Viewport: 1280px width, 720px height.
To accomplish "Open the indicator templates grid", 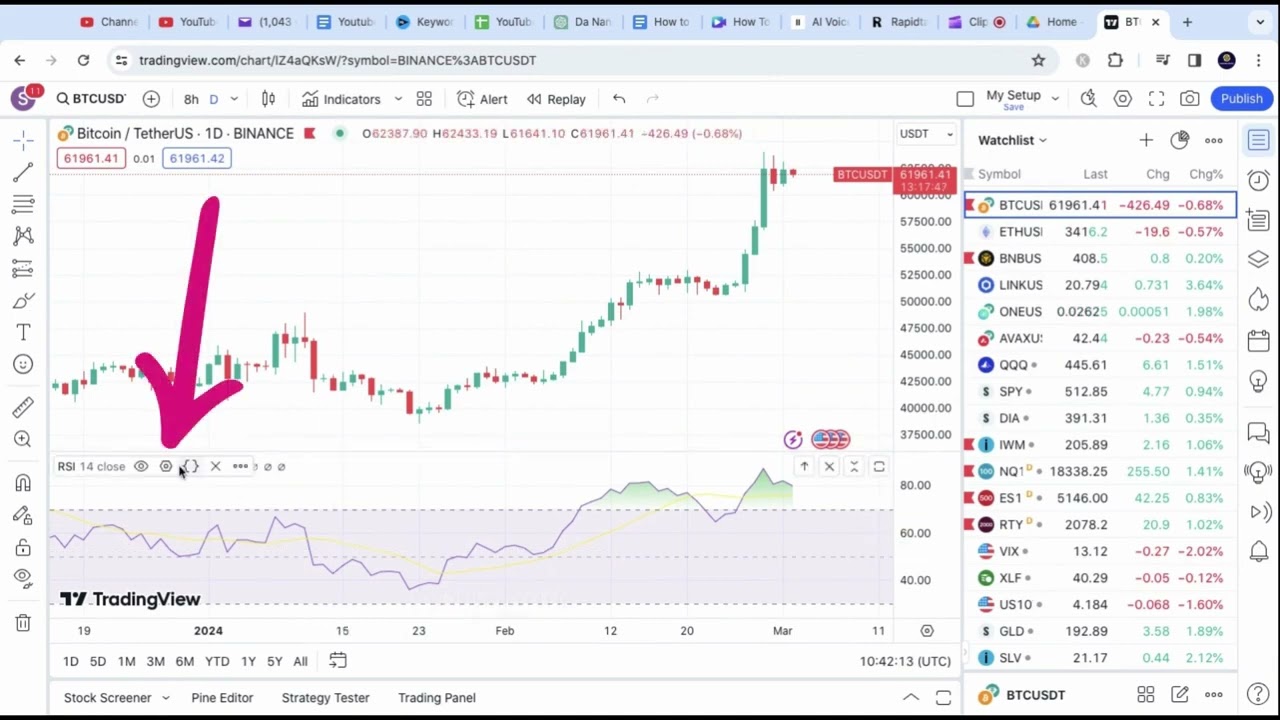I will click(424, 99).
